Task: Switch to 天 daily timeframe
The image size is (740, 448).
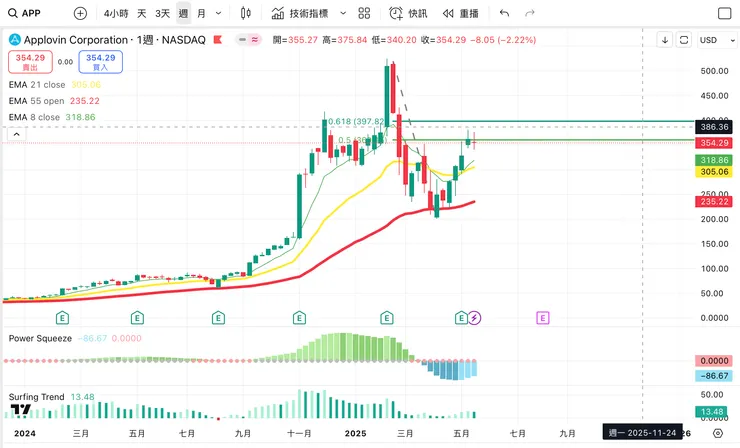Action: pyautogui.click(x=142, y=13)
